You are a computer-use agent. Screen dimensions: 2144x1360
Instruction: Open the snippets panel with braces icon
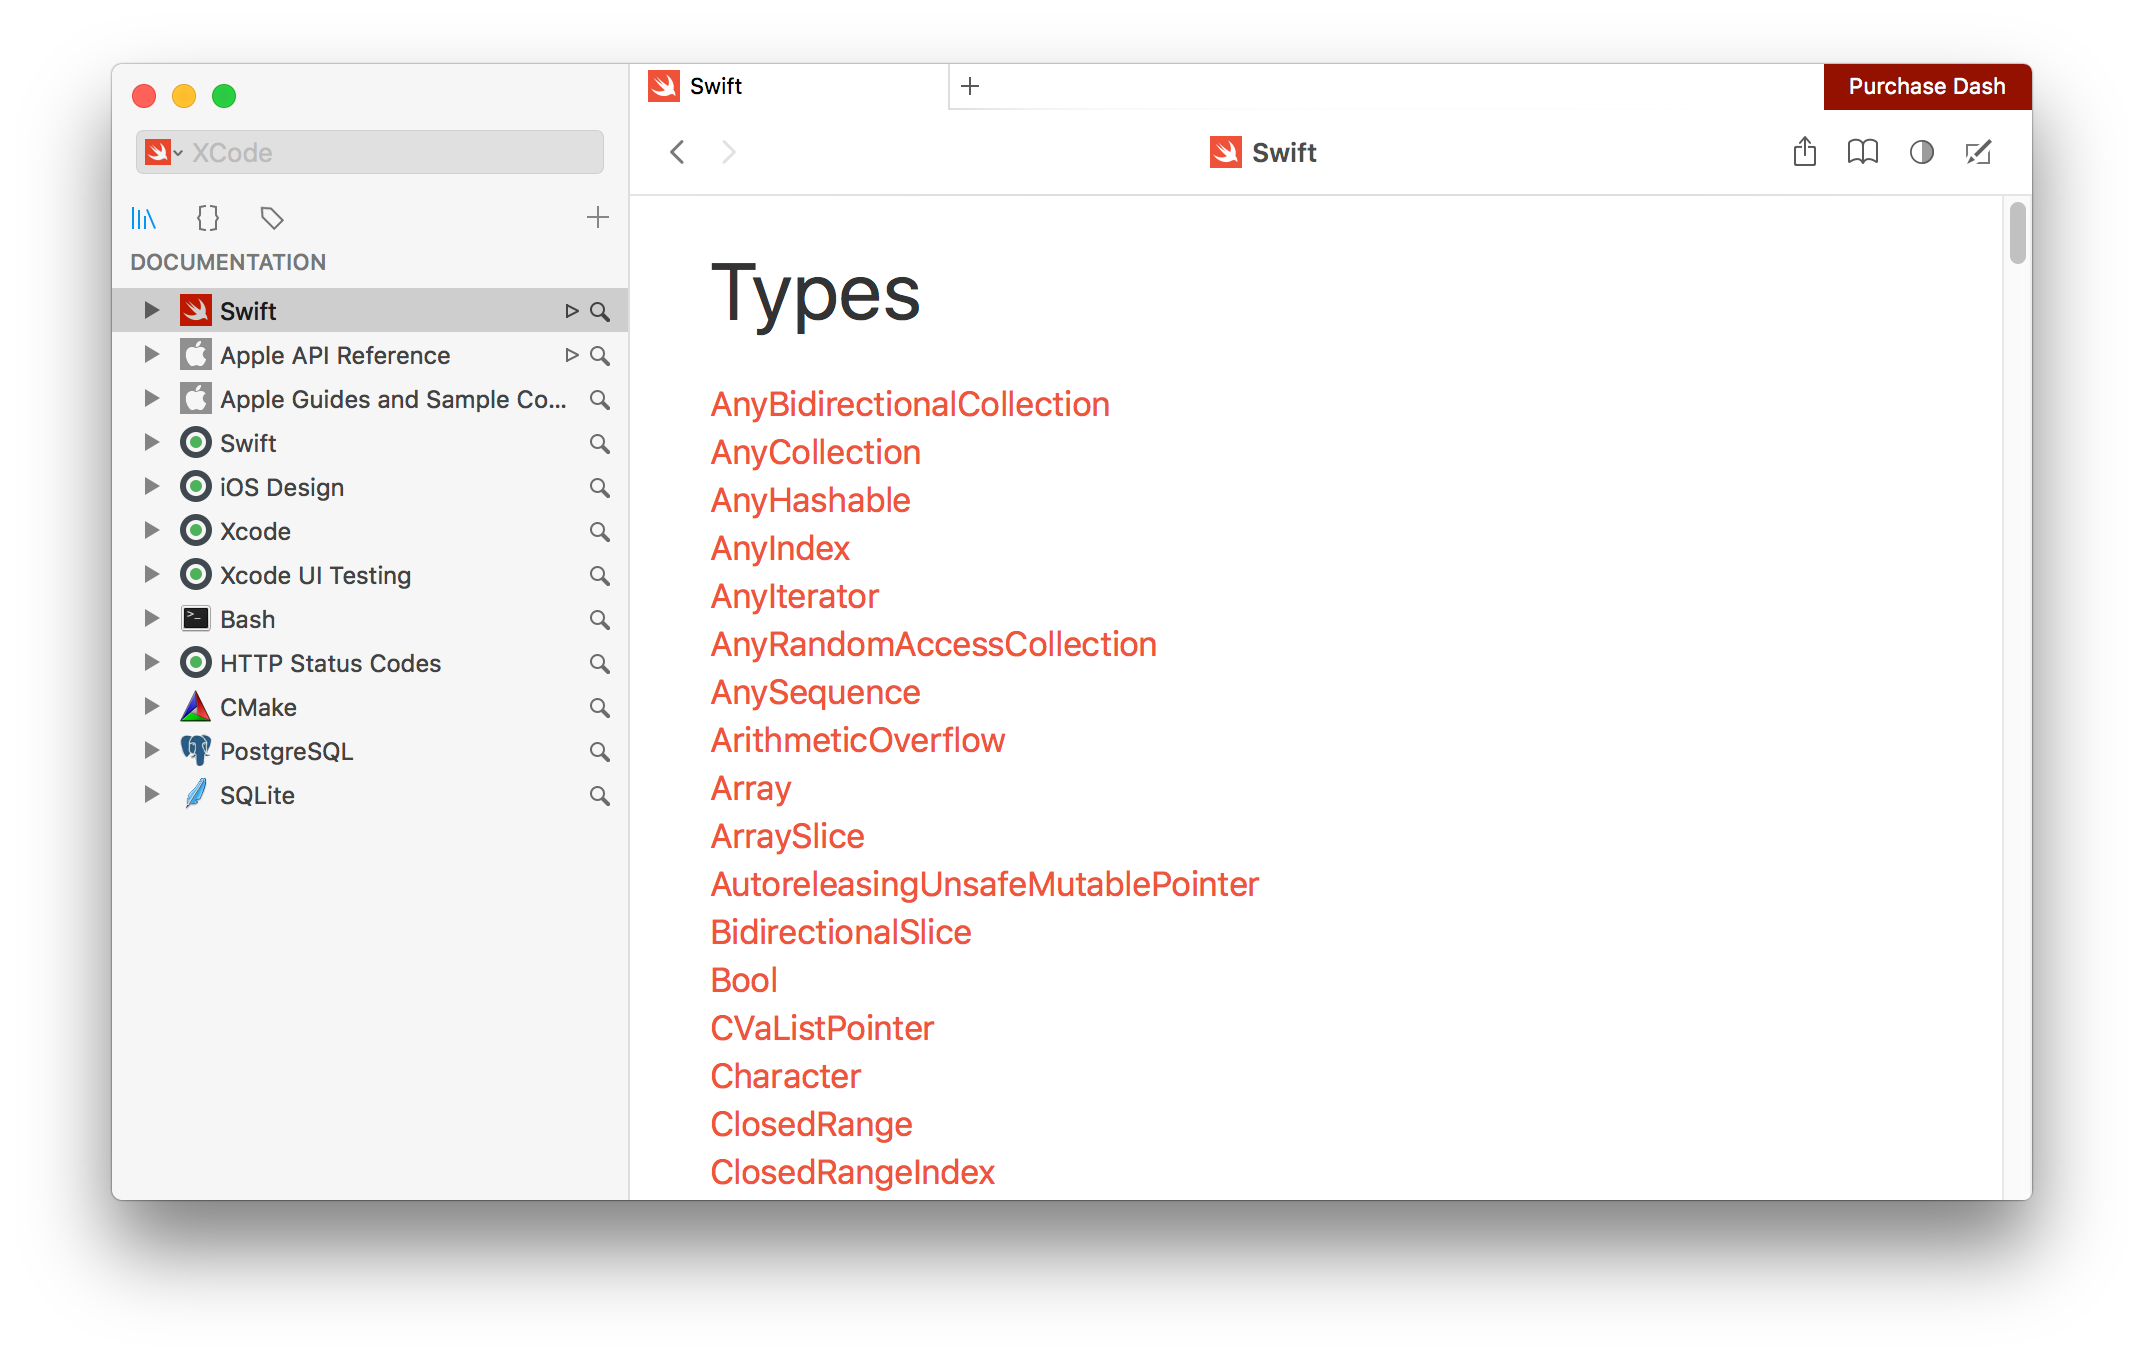(207, 218)
